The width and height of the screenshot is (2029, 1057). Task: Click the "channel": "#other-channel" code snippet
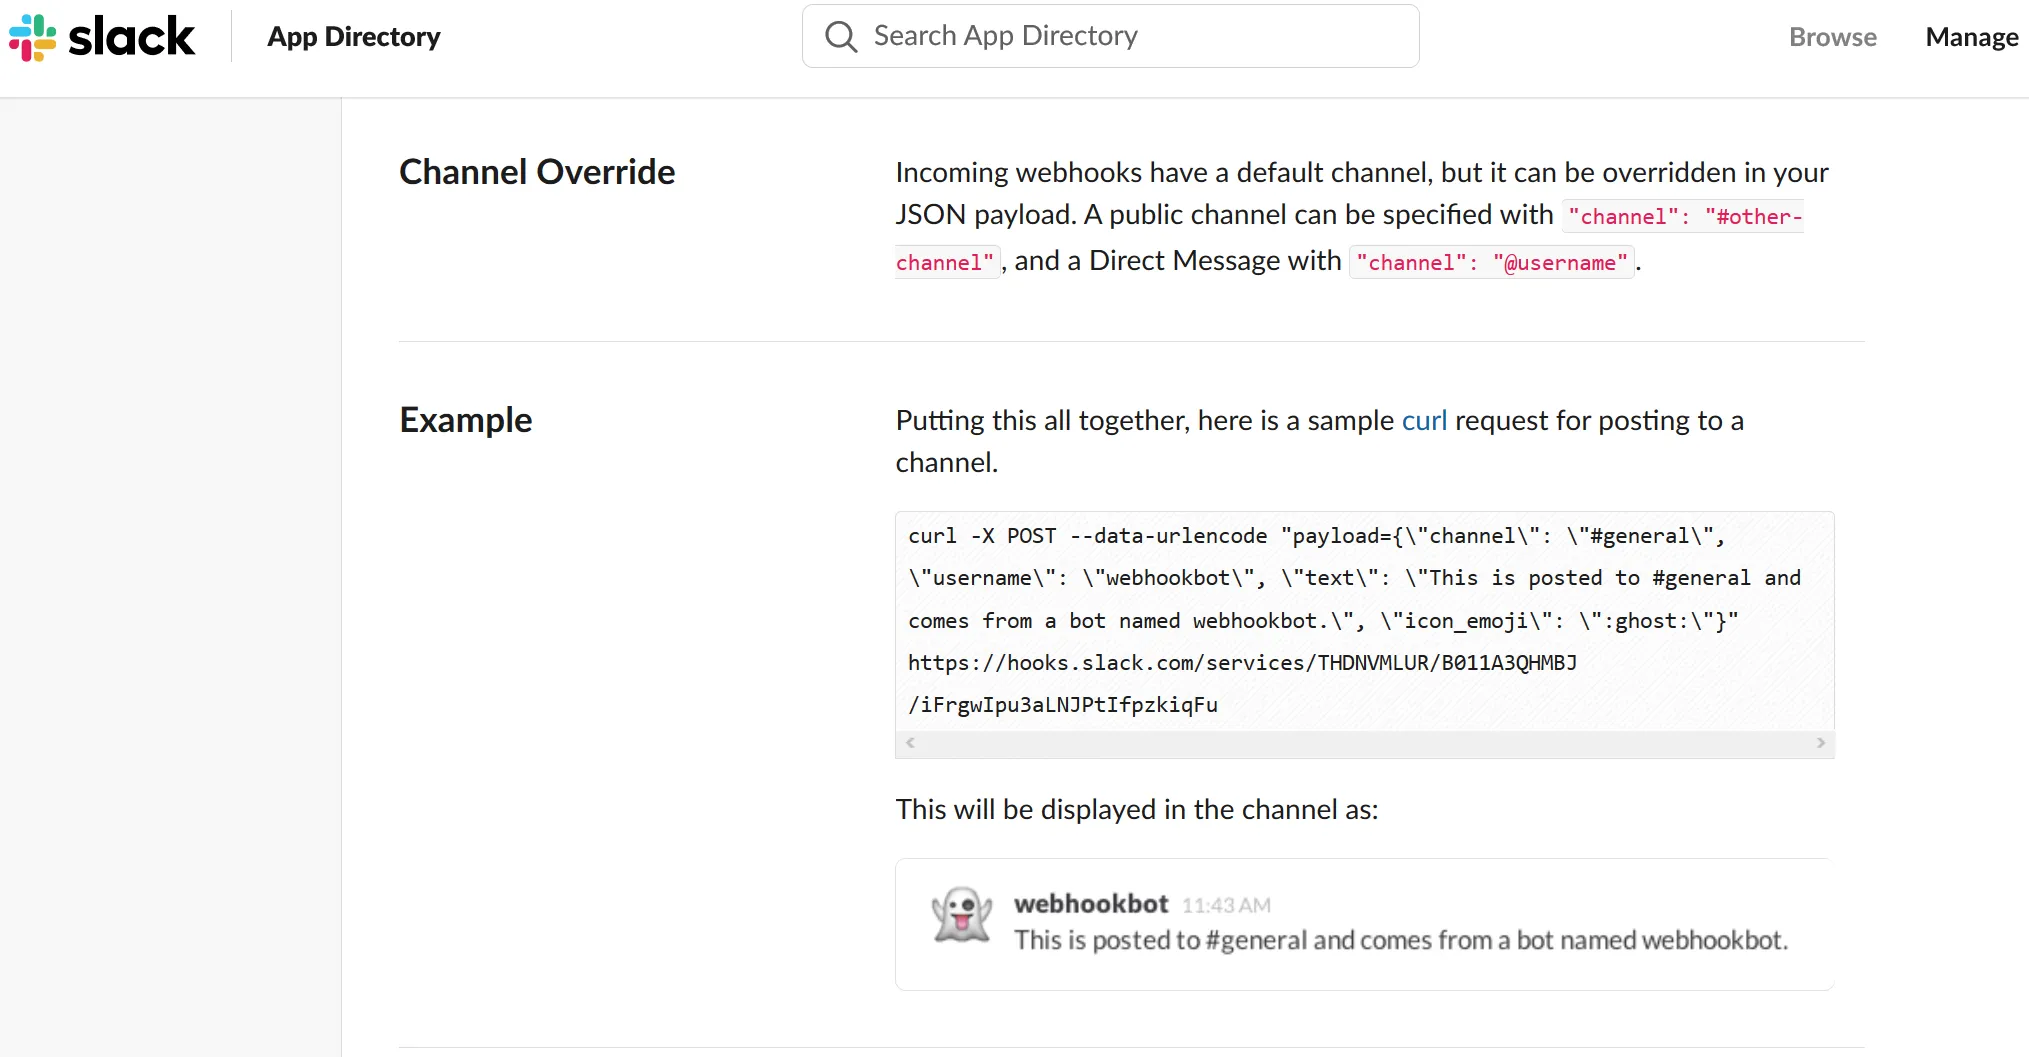click(x=1685, y=217)
